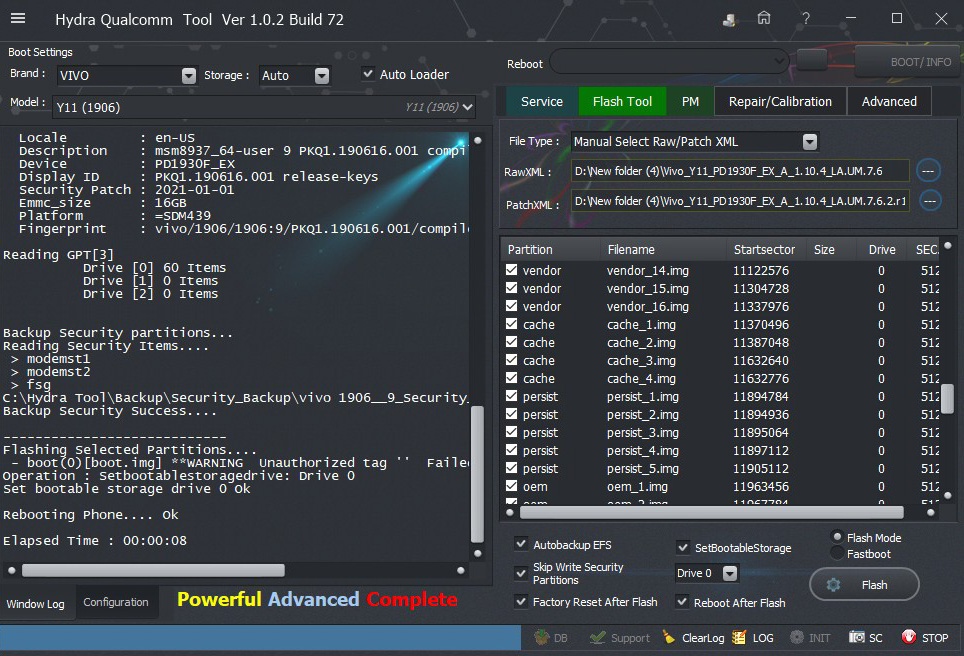Open the Drive 0 dropdown

coord(706,573)
